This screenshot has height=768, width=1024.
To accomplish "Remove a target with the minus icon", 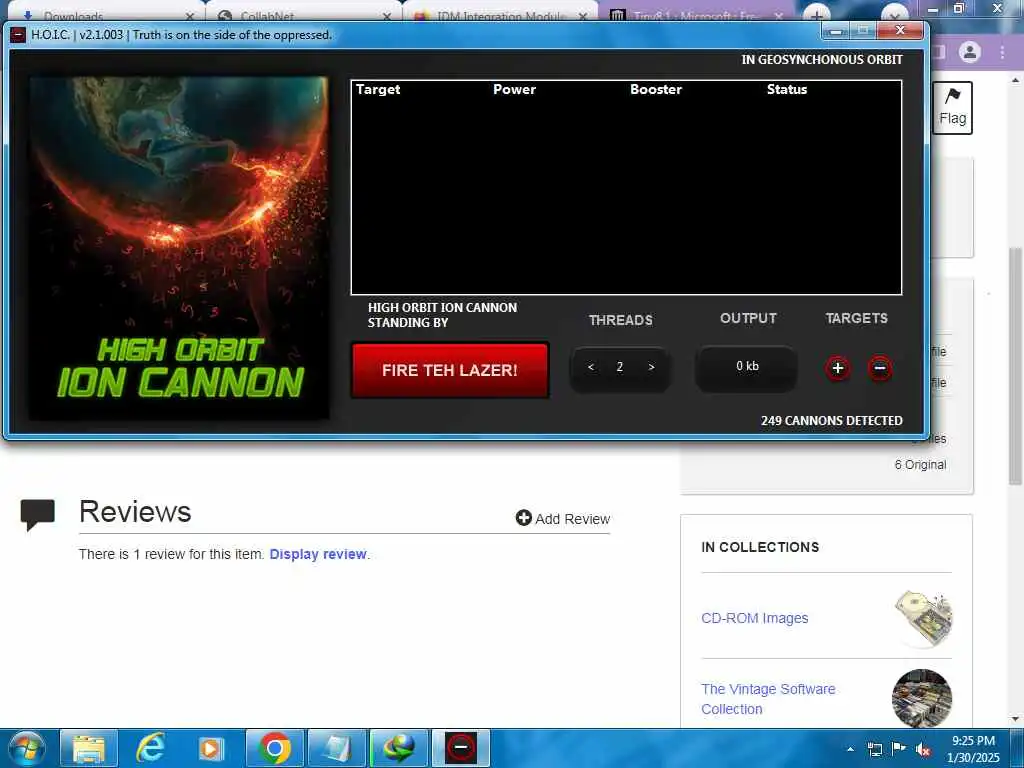I will coord(880,368).
